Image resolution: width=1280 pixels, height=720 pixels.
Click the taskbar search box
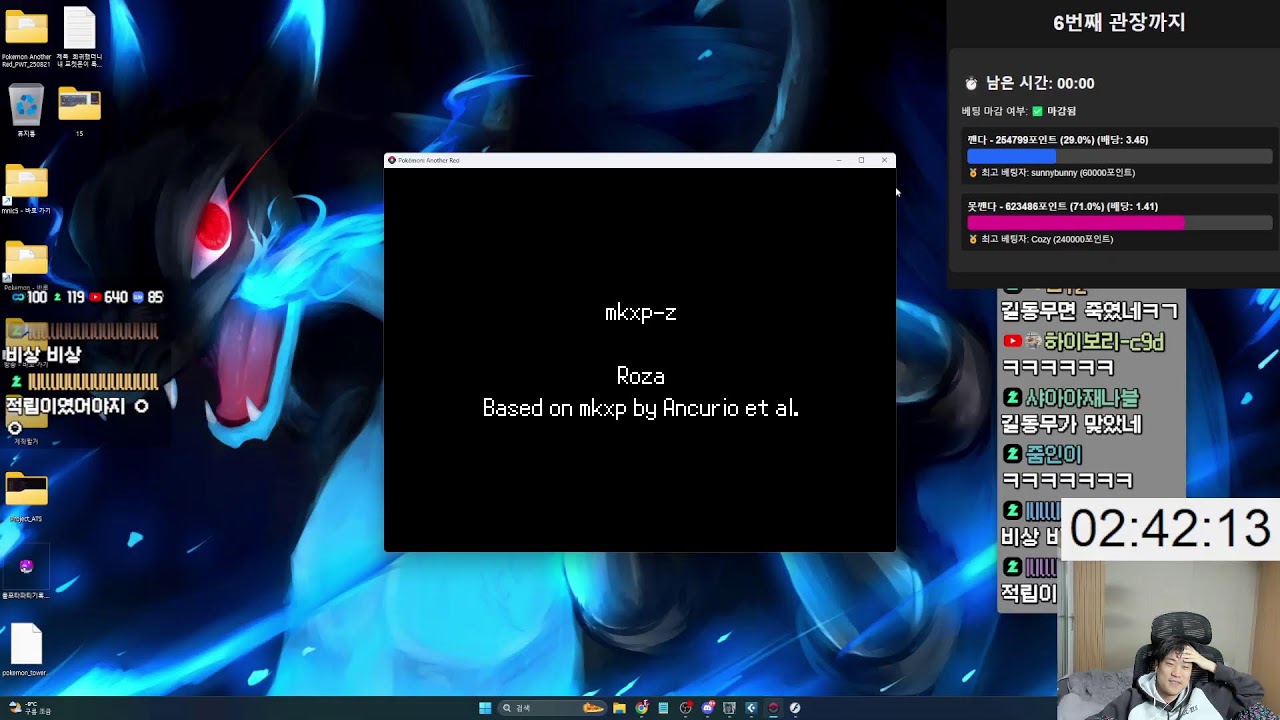click(x=553, y=708)
